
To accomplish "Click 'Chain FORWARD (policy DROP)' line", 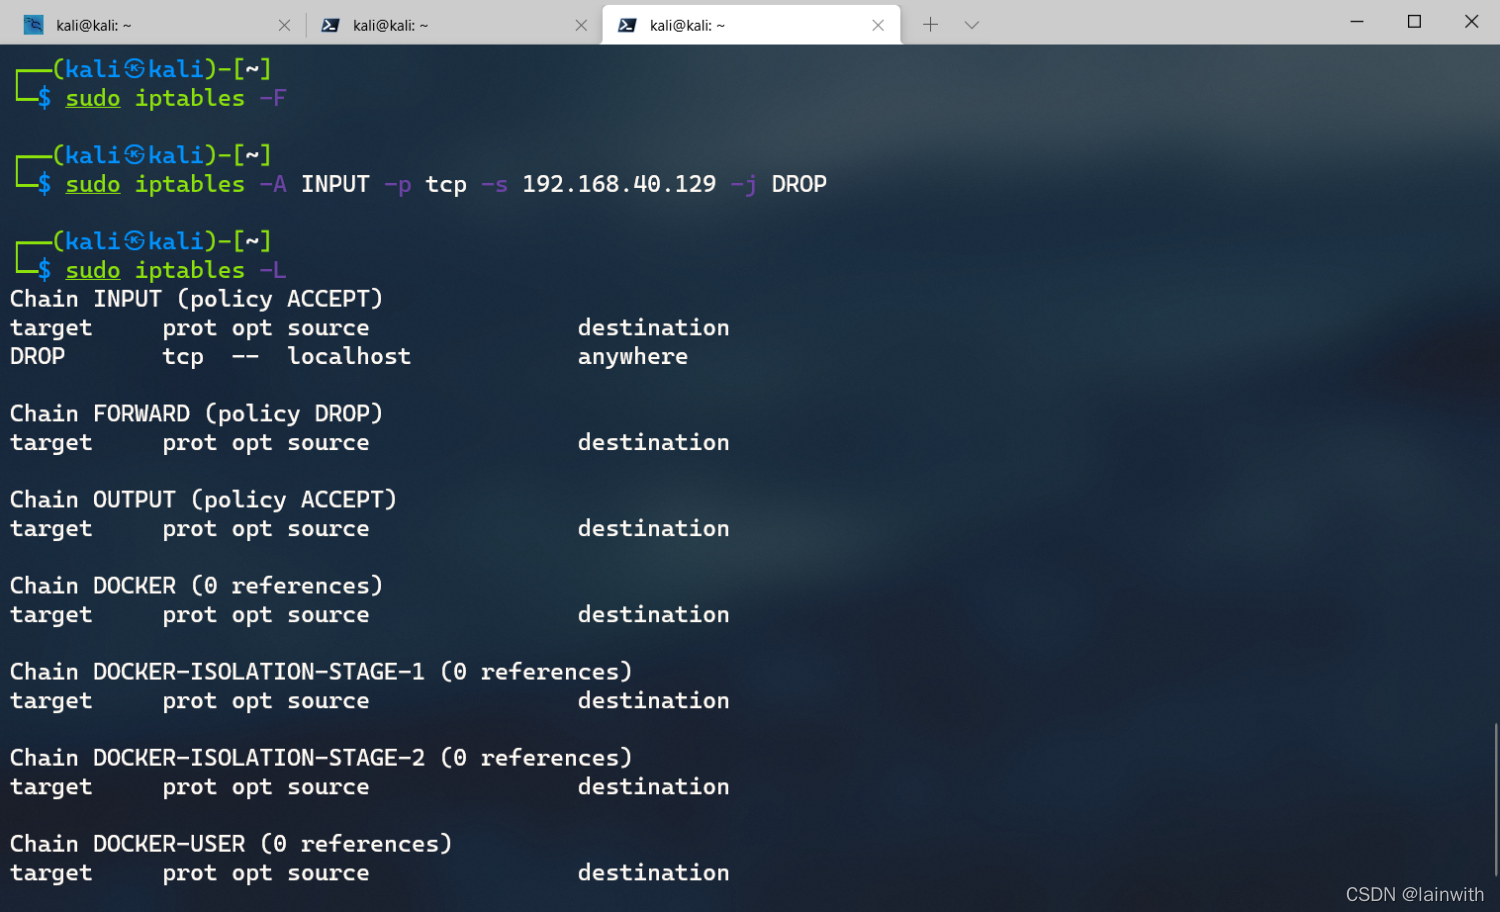I will click(196, 414).
